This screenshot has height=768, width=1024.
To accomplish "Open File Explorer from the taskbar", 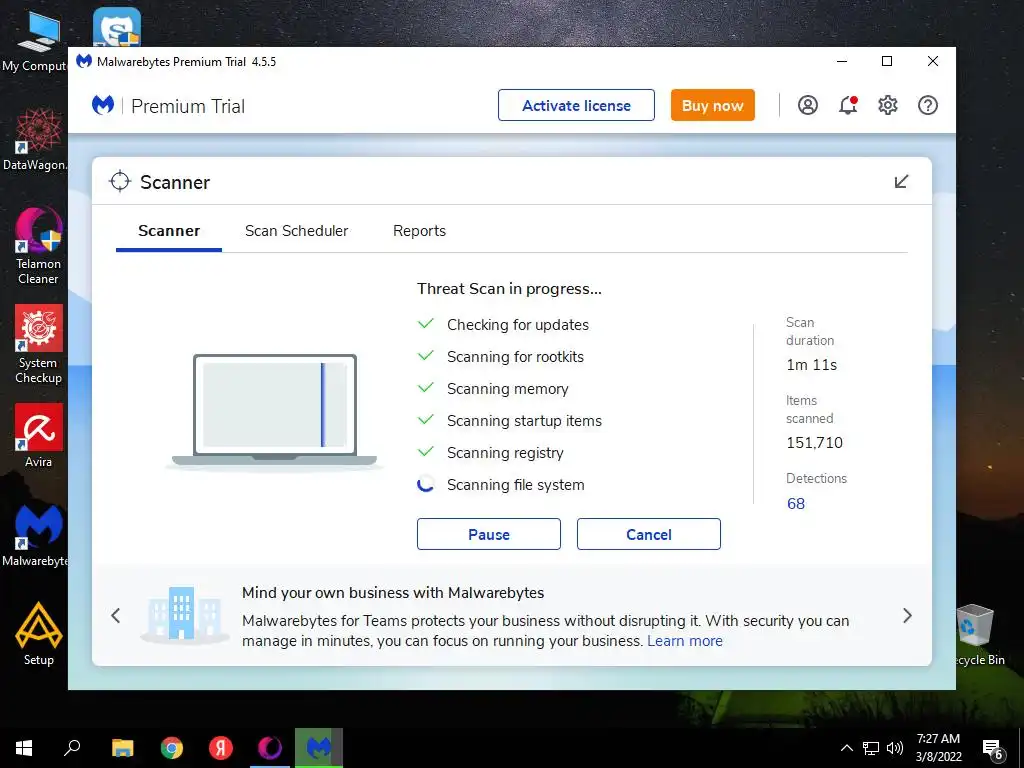I will 122,748.
